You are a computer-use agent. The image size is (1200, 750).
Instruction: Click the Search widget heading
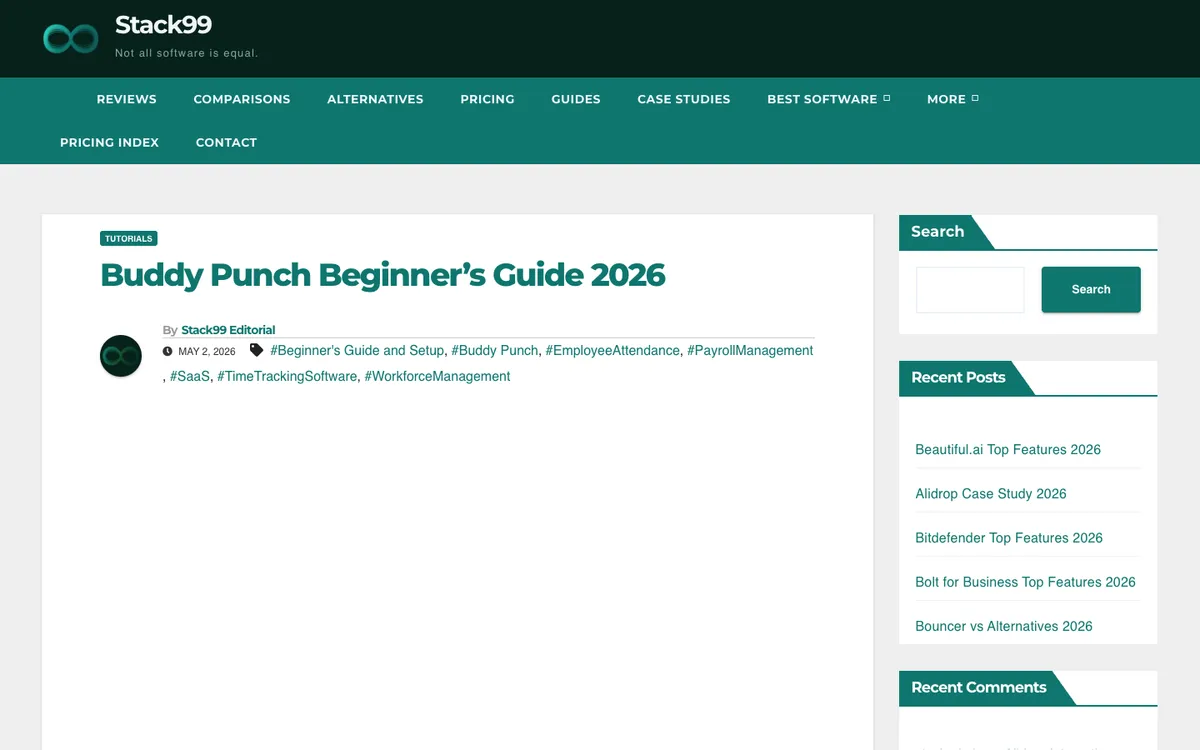[x=937, y=231]
